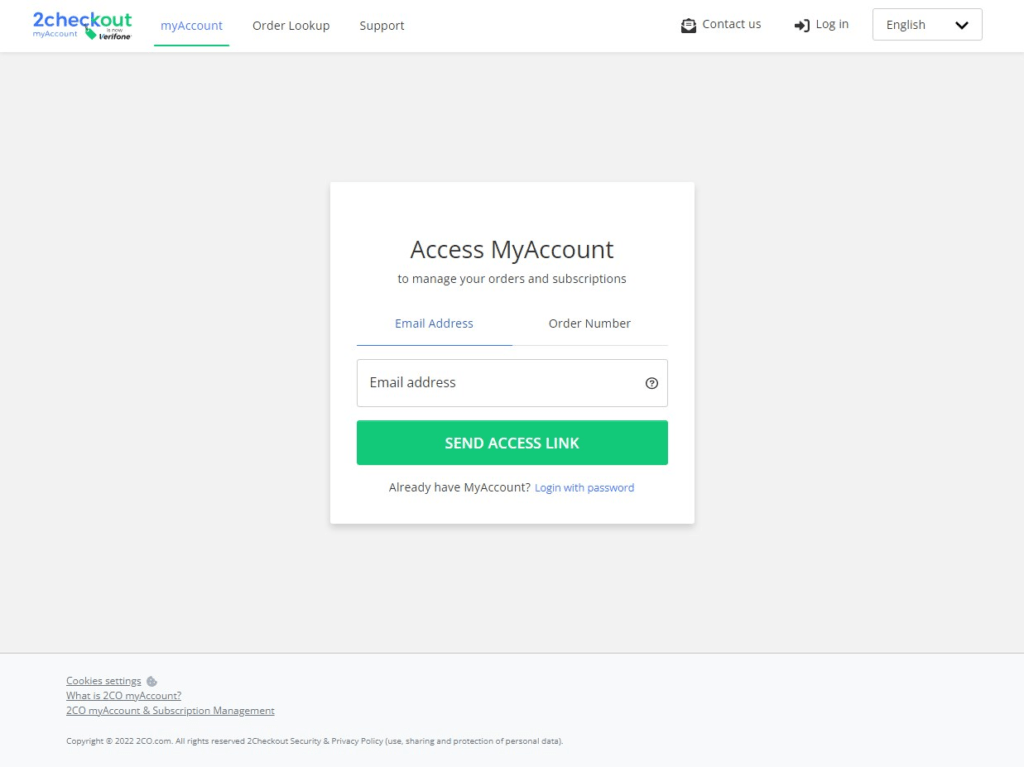Open Order Lookup in top navigation
Image resolution: width=1024 pixels, height=767 pixels.
click(x=291, y=25)
